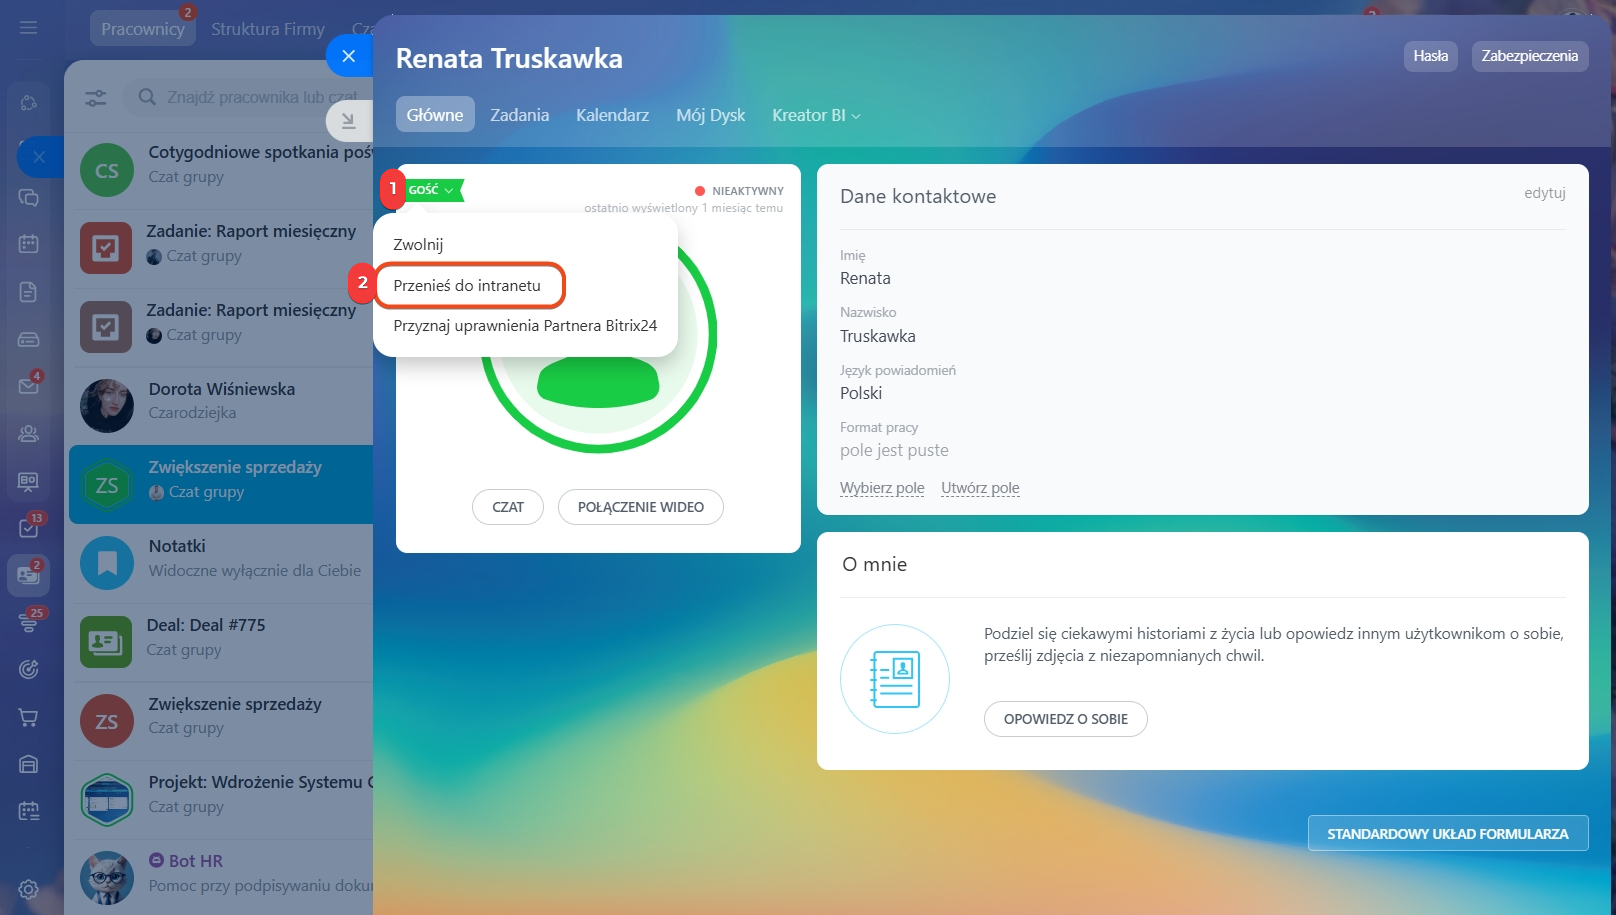Click the Truskawka surname value

click(x=878, y=336)
